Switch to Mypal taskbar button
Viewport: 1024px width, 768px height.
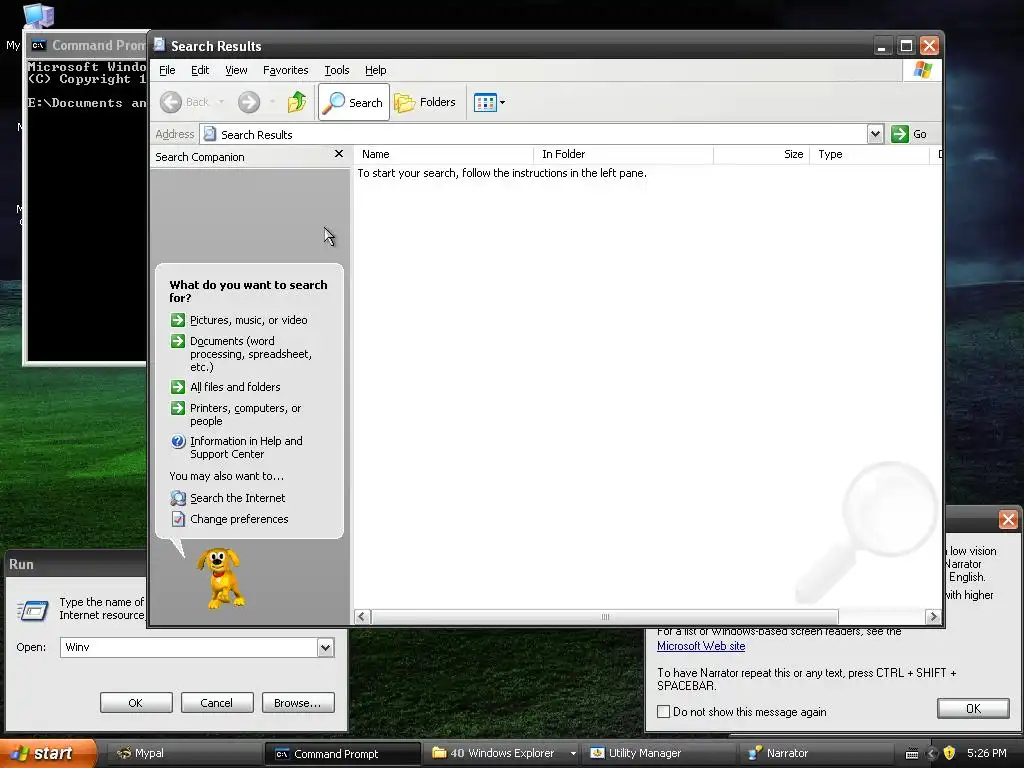pos(183,753)
